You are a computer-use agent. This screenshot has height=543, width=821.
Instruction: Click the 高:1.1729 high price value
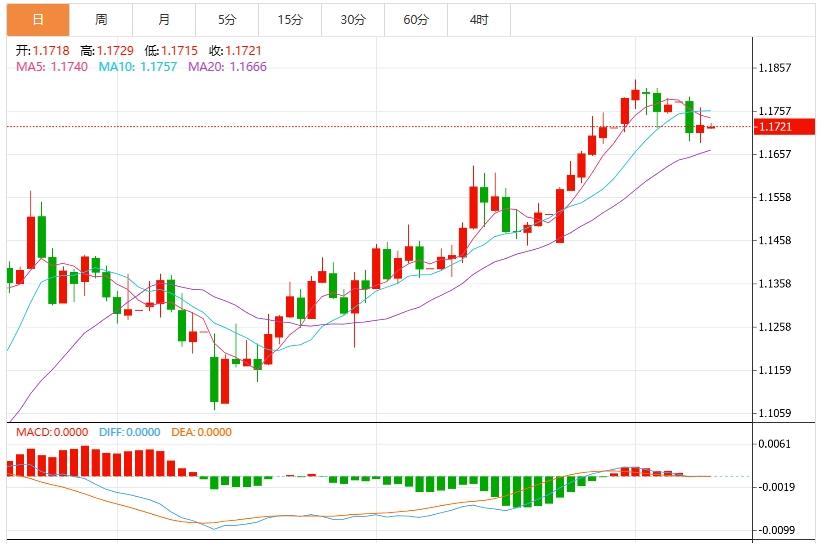click(105, 50)
